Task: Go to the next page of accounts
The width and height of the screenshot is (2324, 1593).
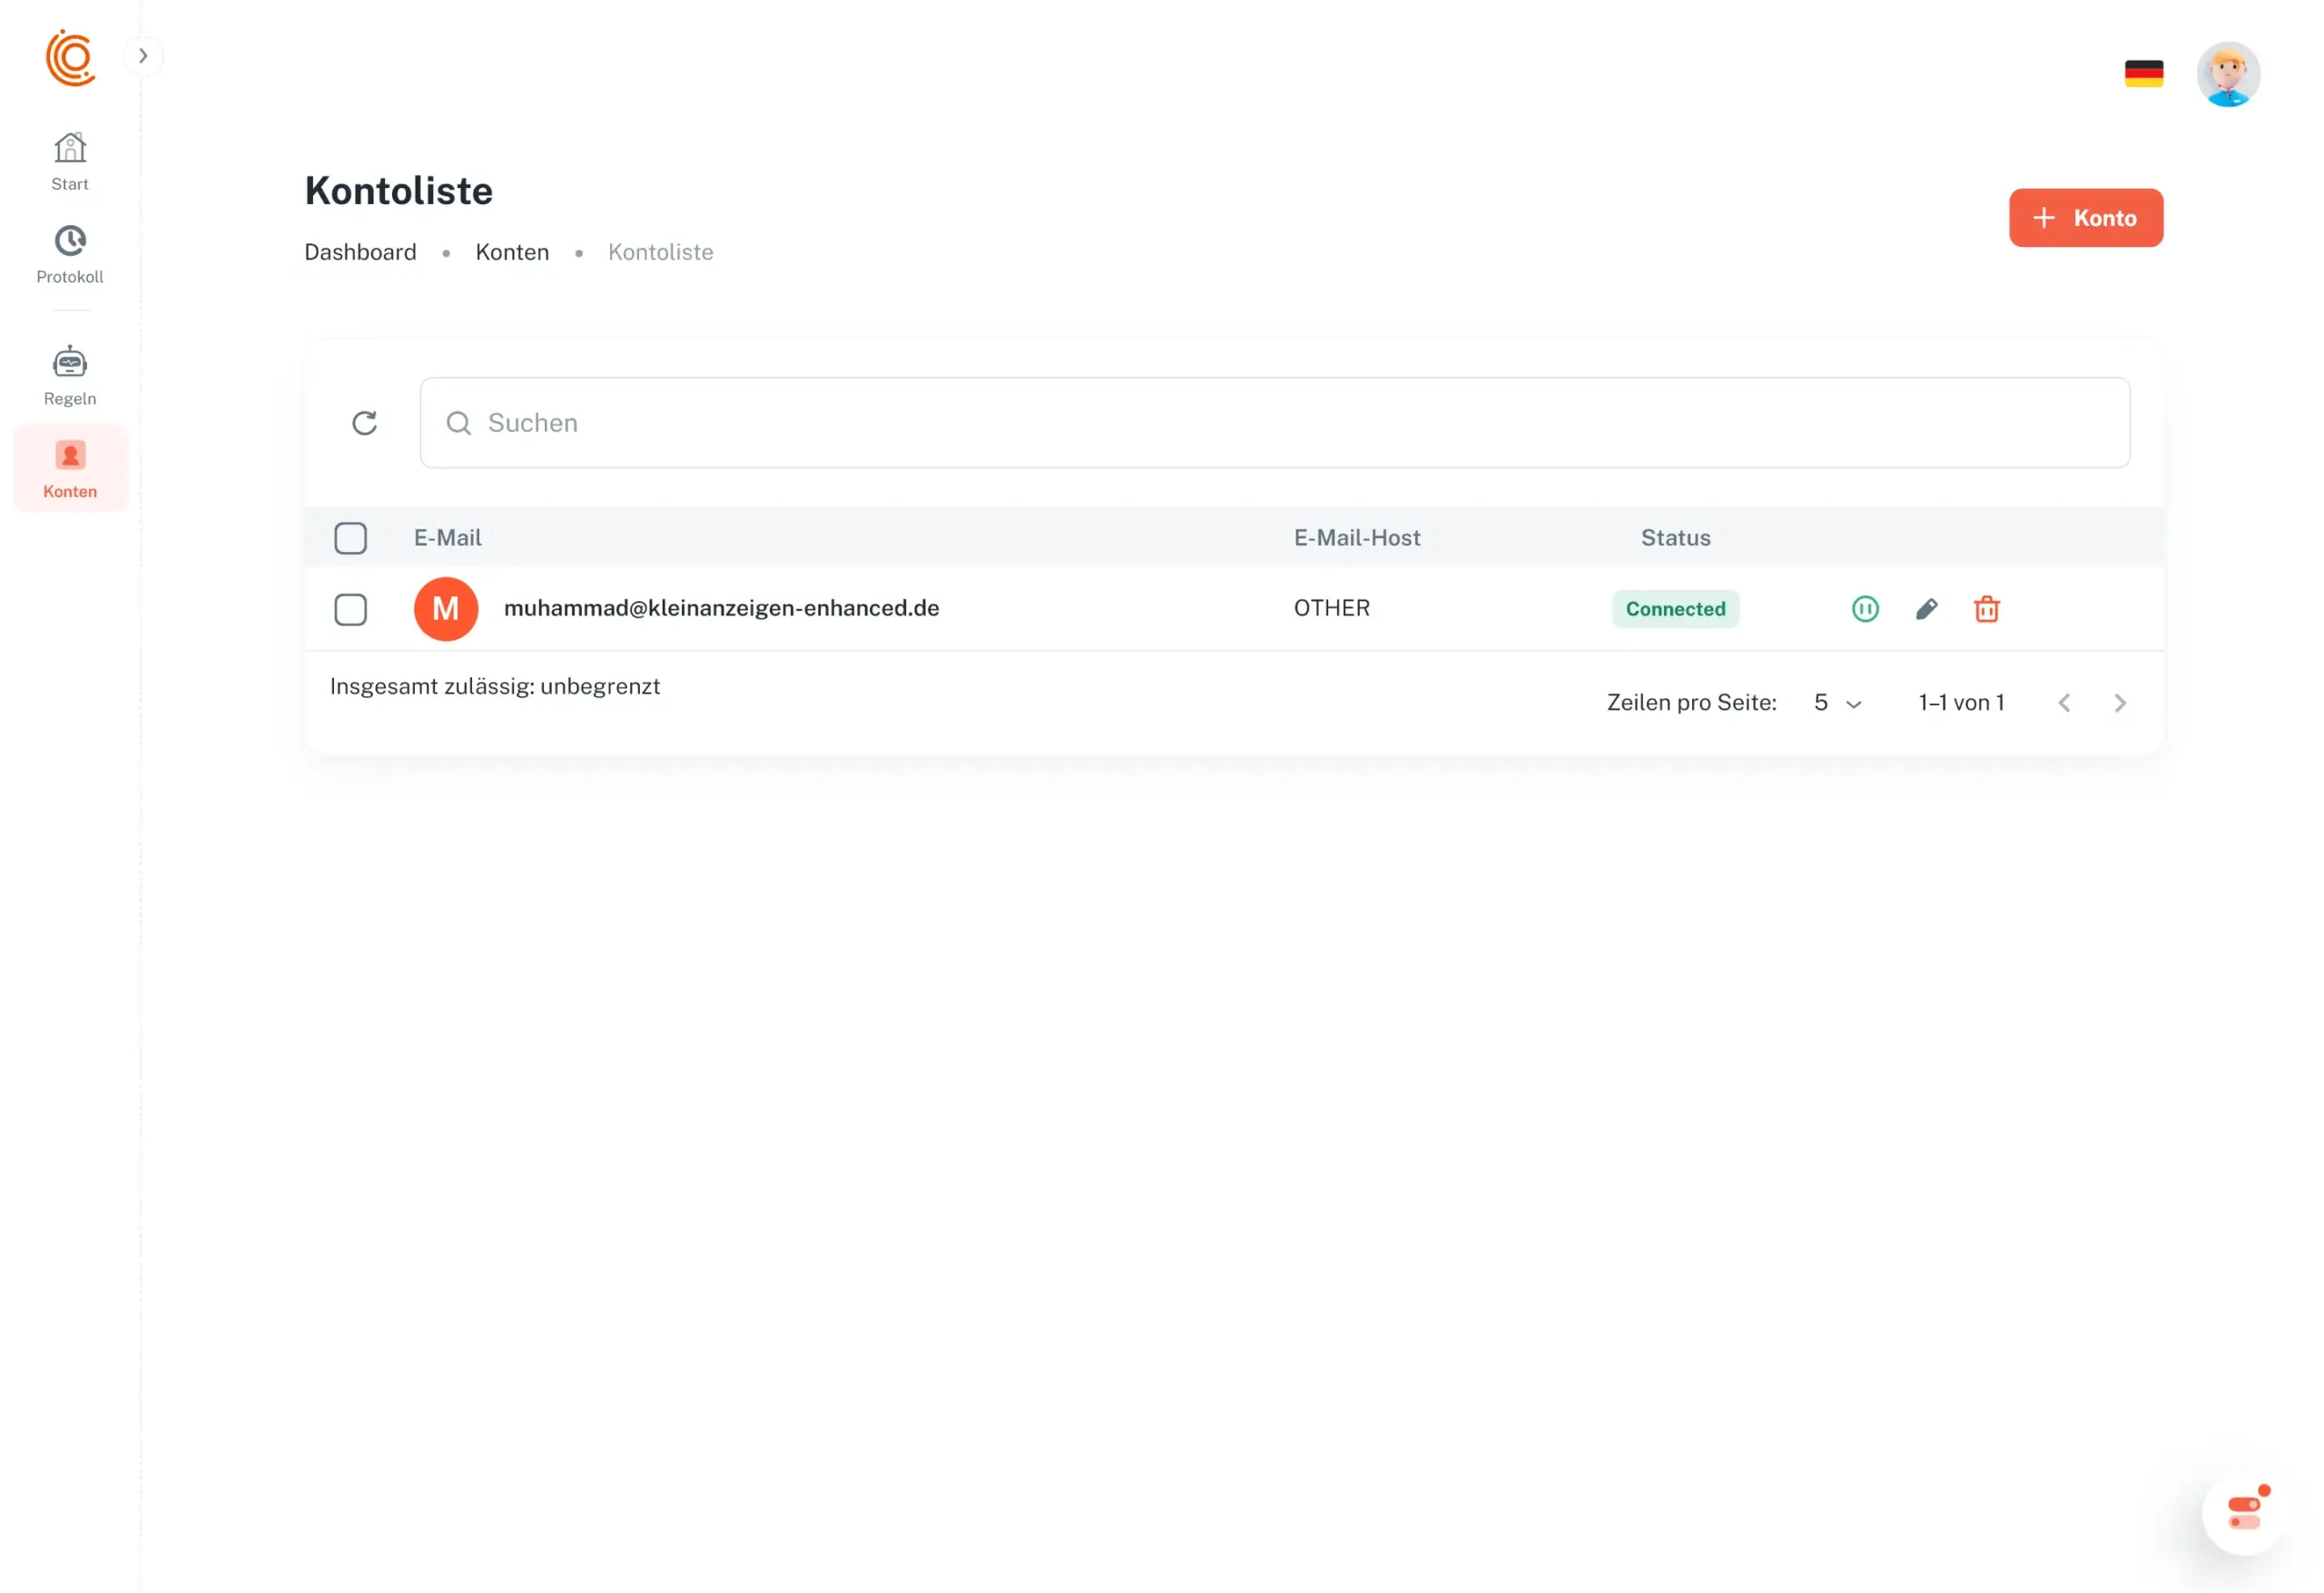Action: click(2119, 703)
